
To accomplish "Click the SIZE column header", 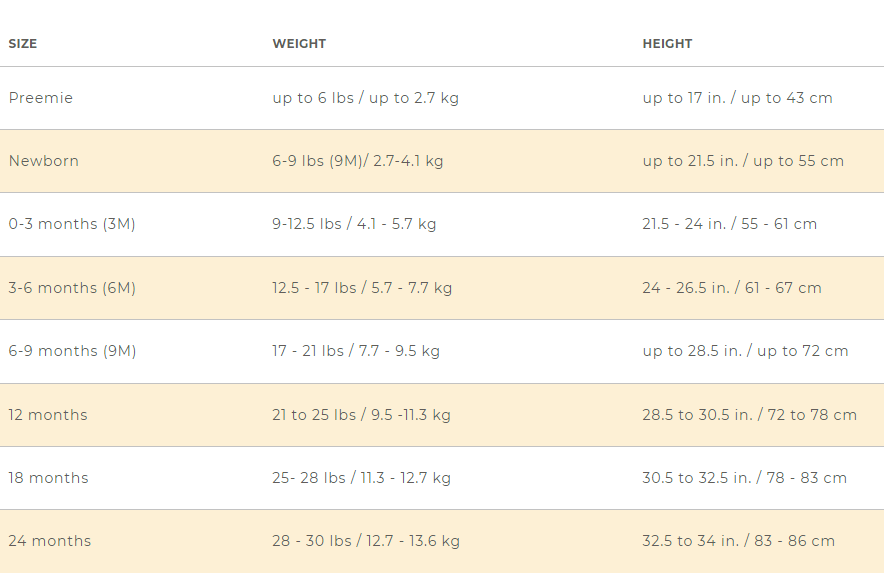I will [x=23, y=43].
